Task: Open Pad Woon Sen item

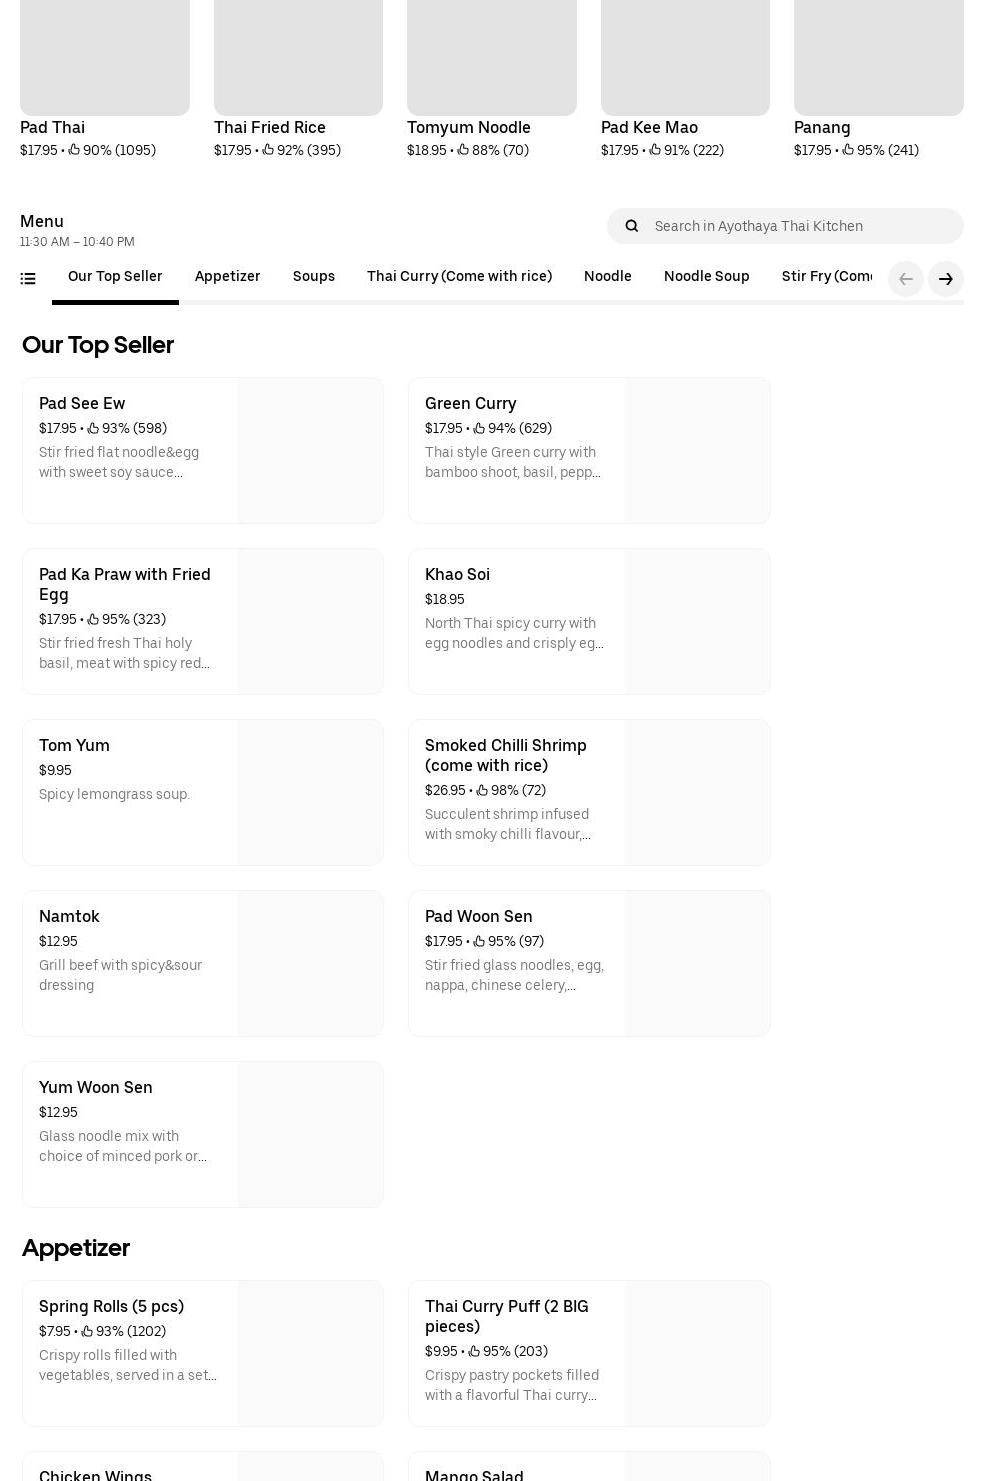Action: 478,917
